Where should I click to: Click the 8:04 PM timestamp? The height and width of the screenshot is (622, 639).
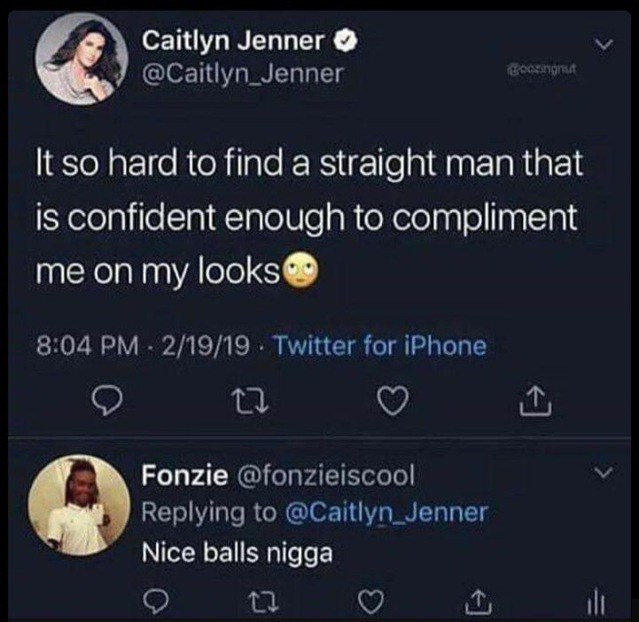pos(85,347)
